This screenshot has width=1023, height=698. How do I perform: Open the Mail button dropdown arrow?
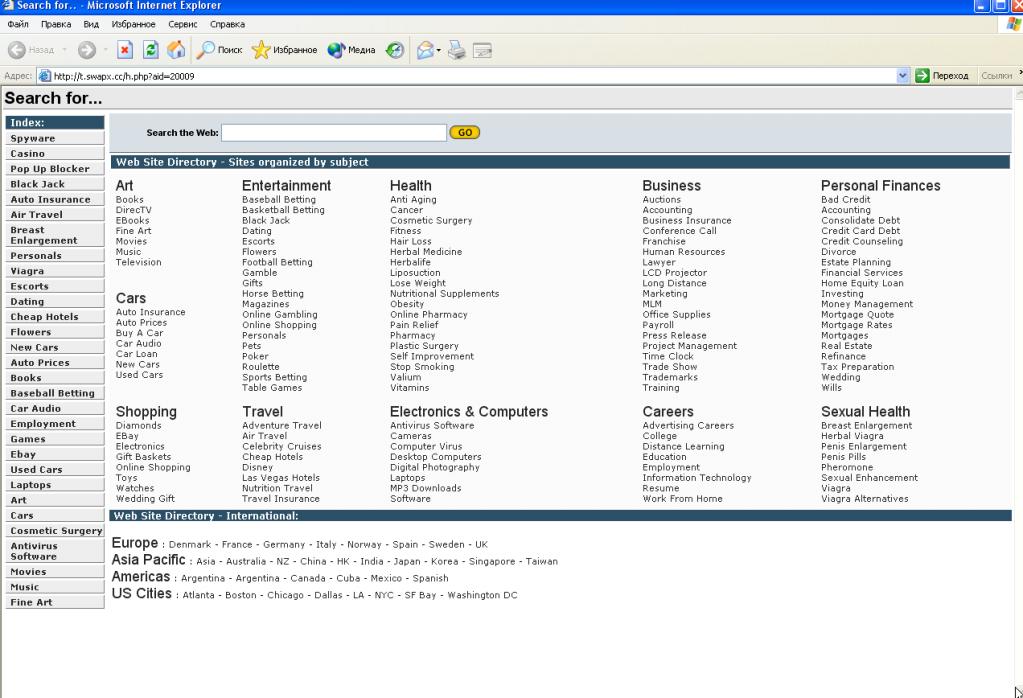(x=438, y=50)
